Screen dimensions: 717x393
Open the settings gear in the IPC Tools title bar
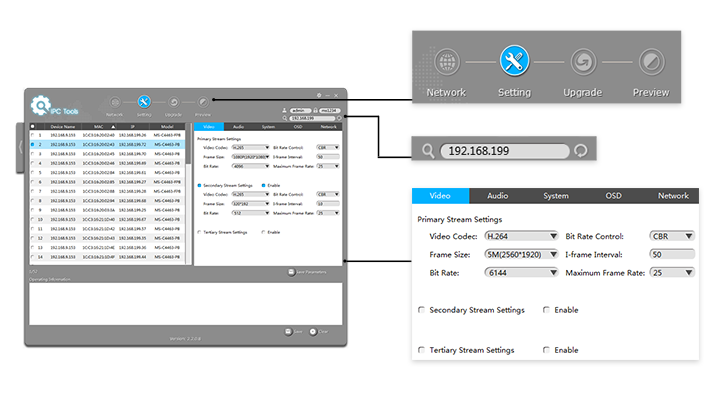[x=319, y=95]
